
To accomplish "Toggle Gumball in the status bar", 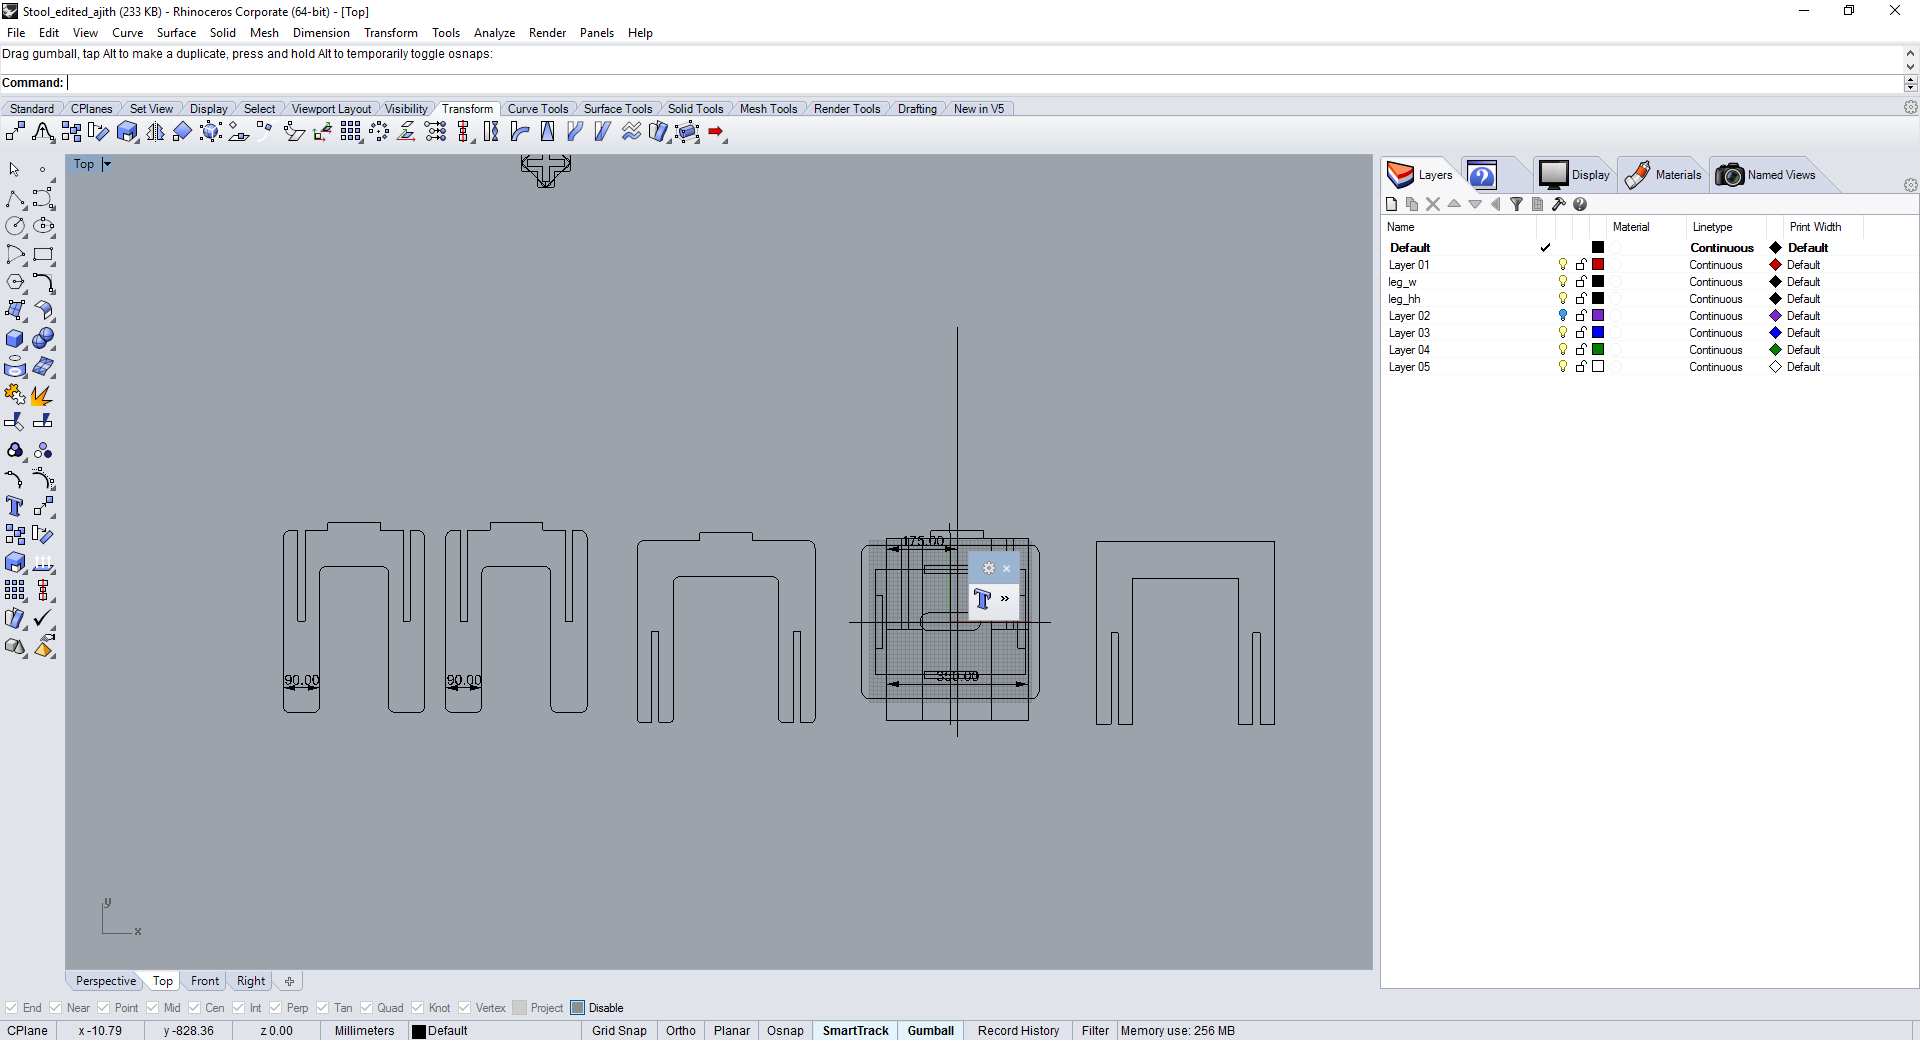I will (x=931, y=1031).
